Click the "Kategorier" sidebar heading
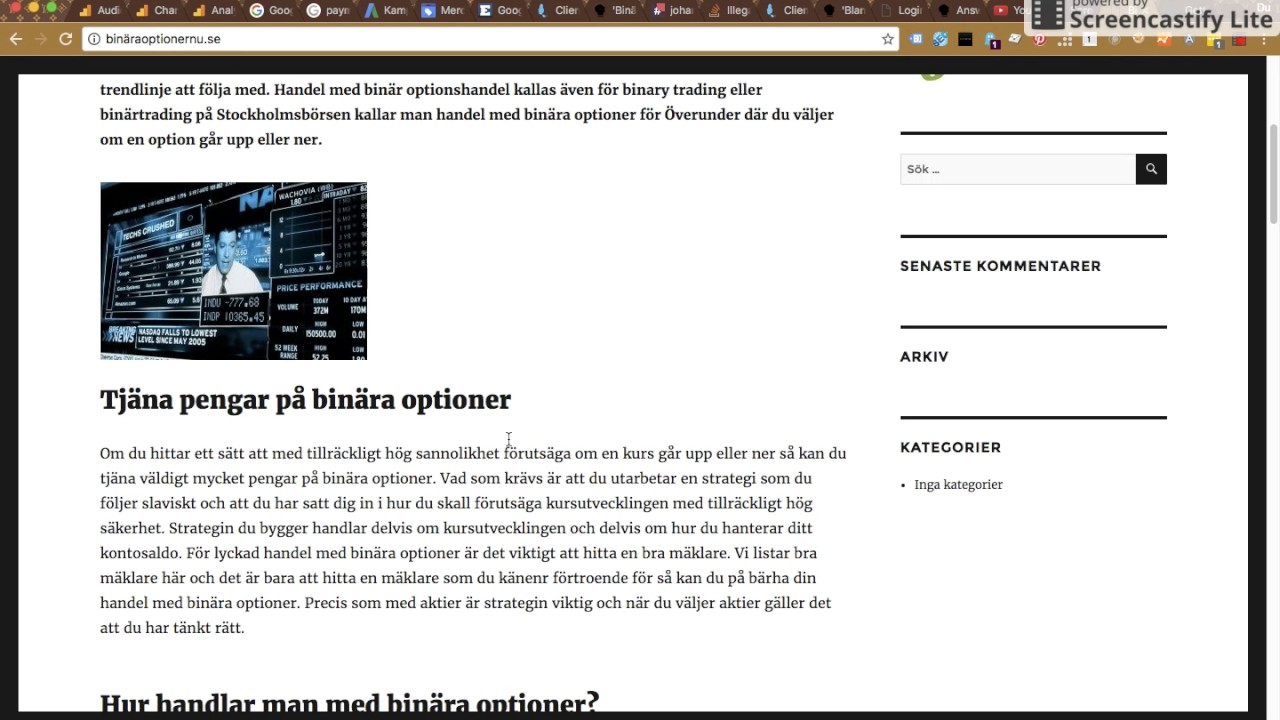1280x720 pixels. pyautogui.click(x=950, y=447)
